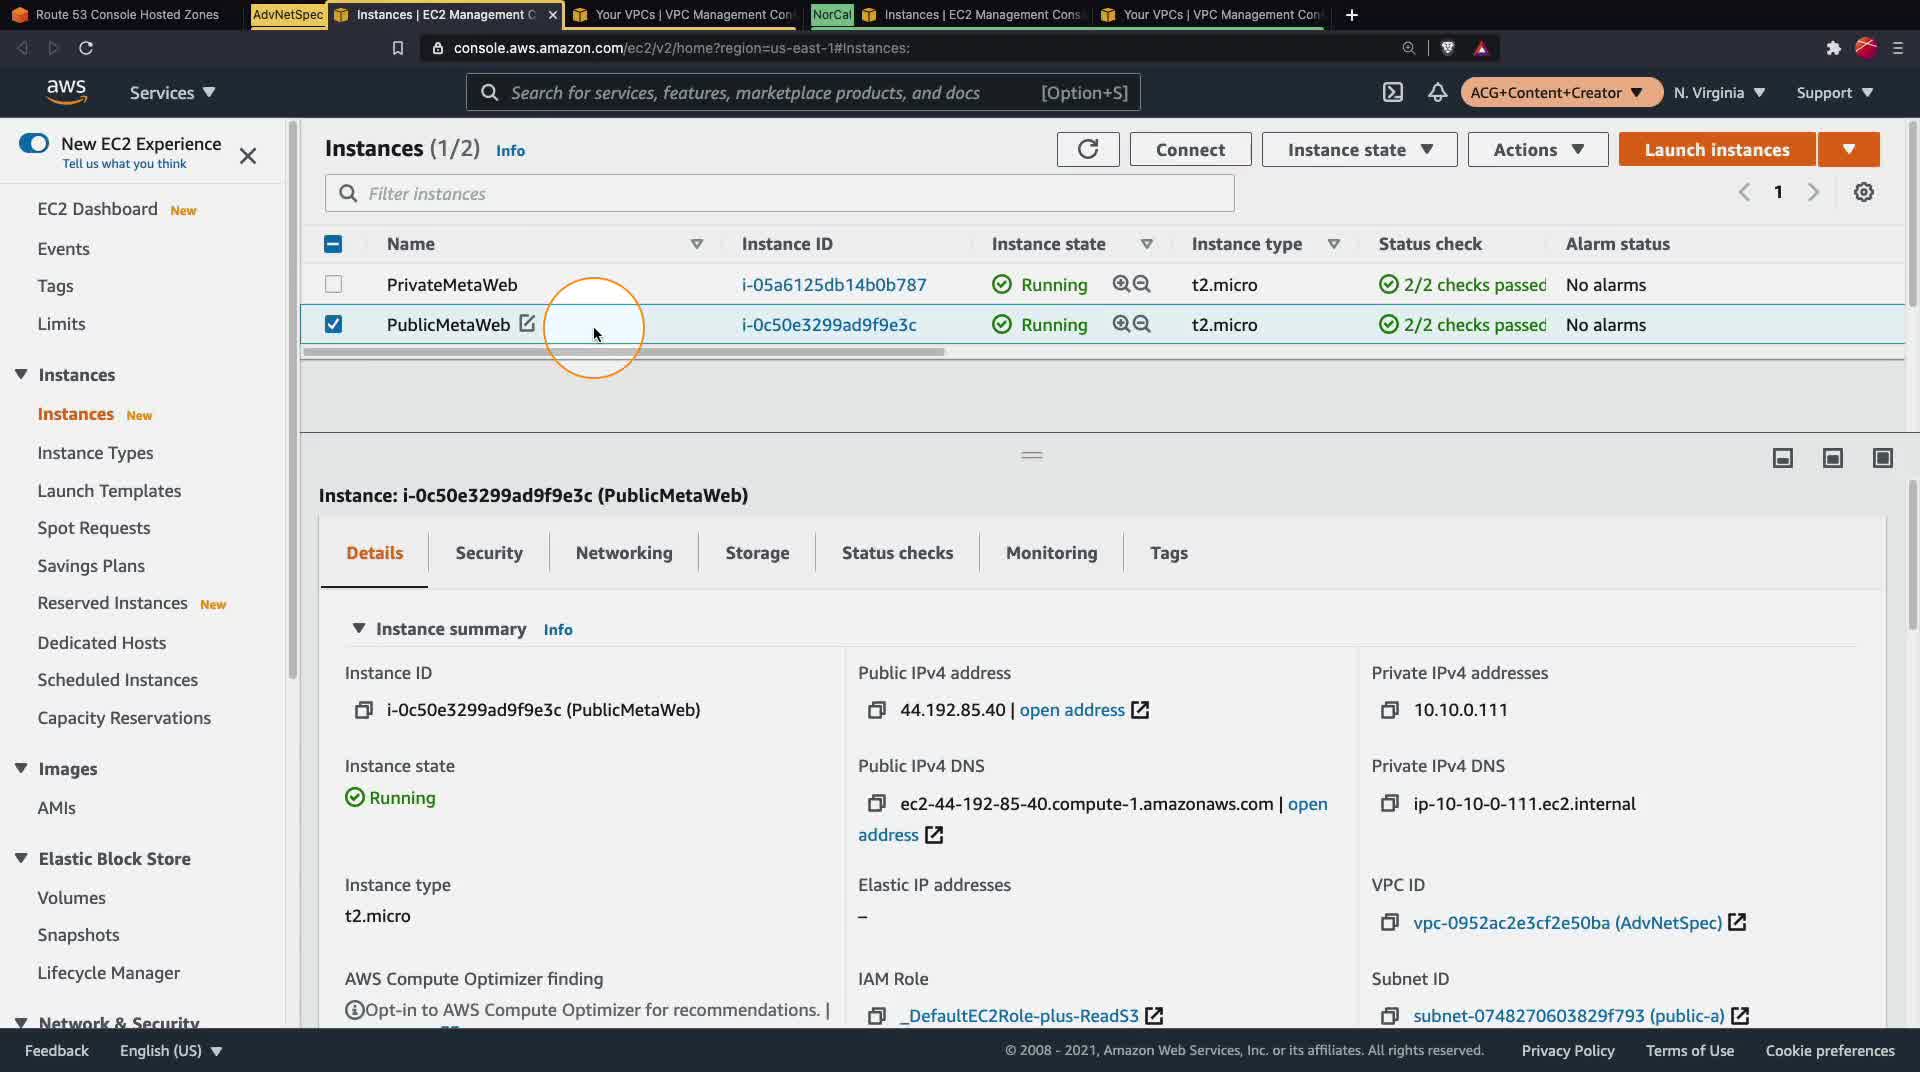
Task: Toggle the select-all instances checkbox
Action: 333,244
